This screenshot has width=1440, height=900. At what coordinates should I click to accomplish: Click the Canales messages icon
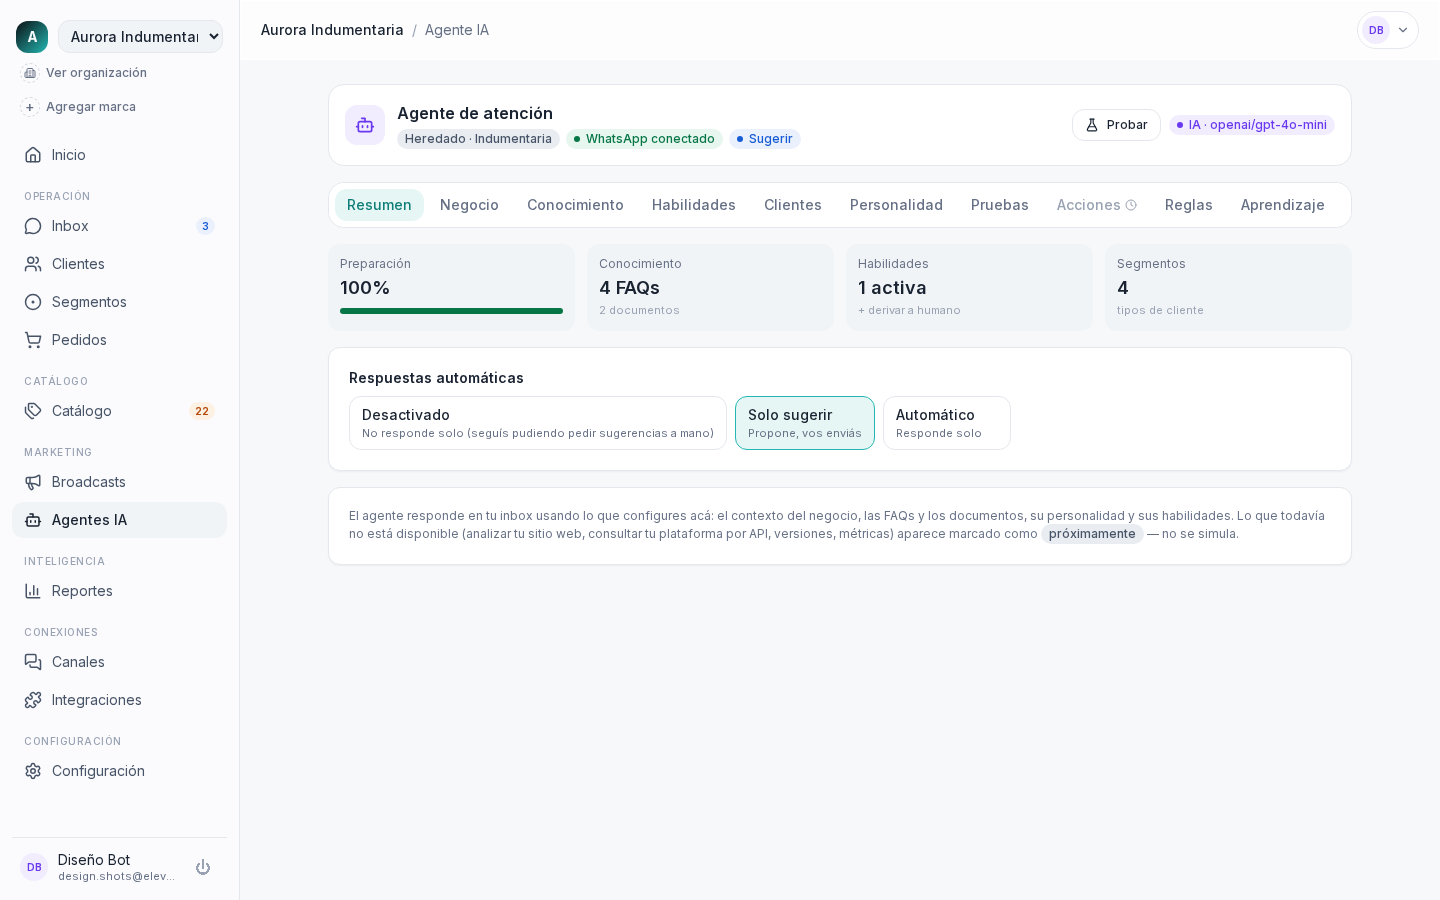[33, 662]
